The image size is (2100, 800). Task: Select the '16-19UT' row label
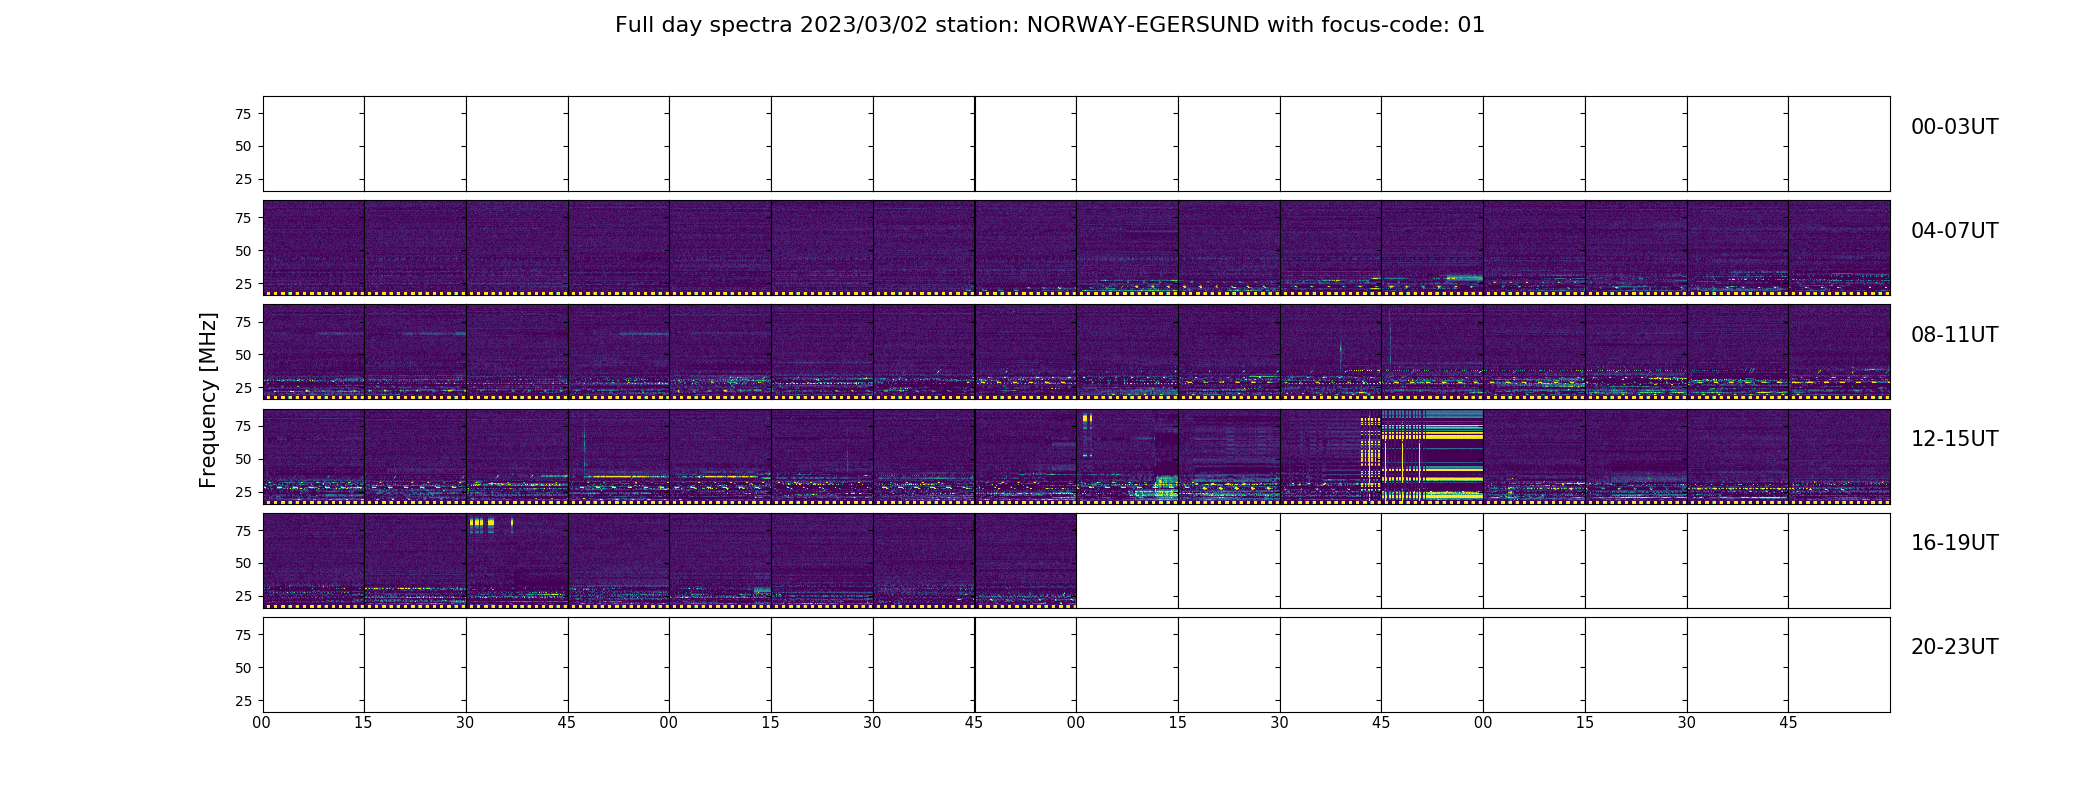coord(1954,543)
